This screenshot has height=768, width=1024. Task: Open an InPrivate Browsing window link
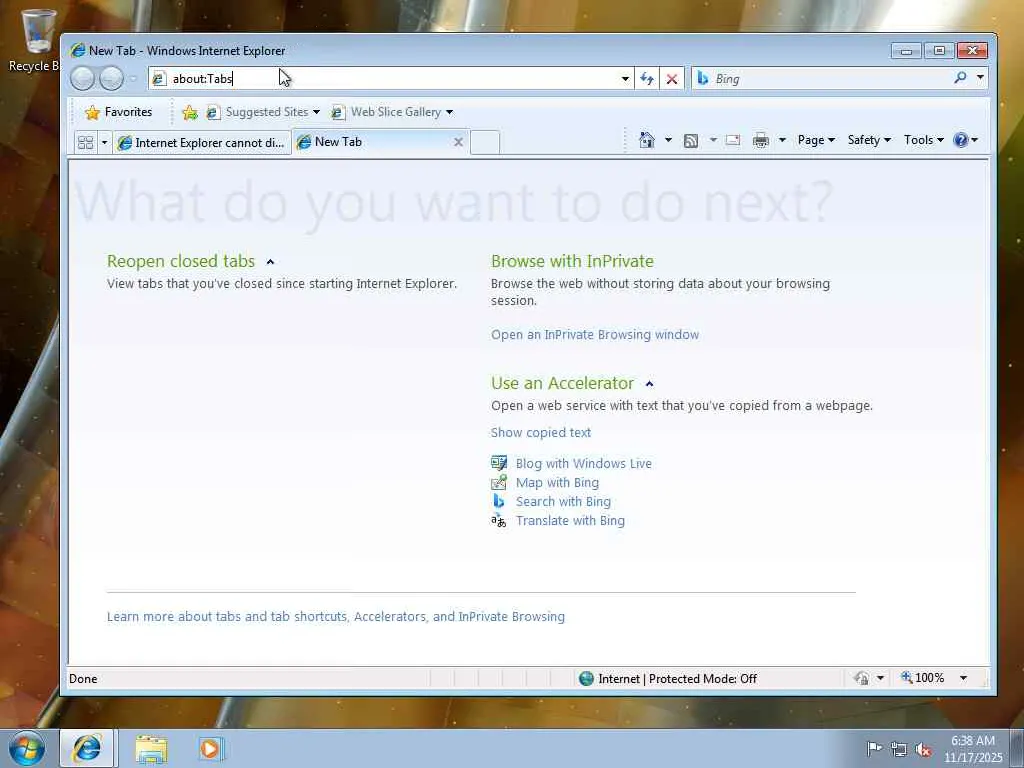pos(595,334)
